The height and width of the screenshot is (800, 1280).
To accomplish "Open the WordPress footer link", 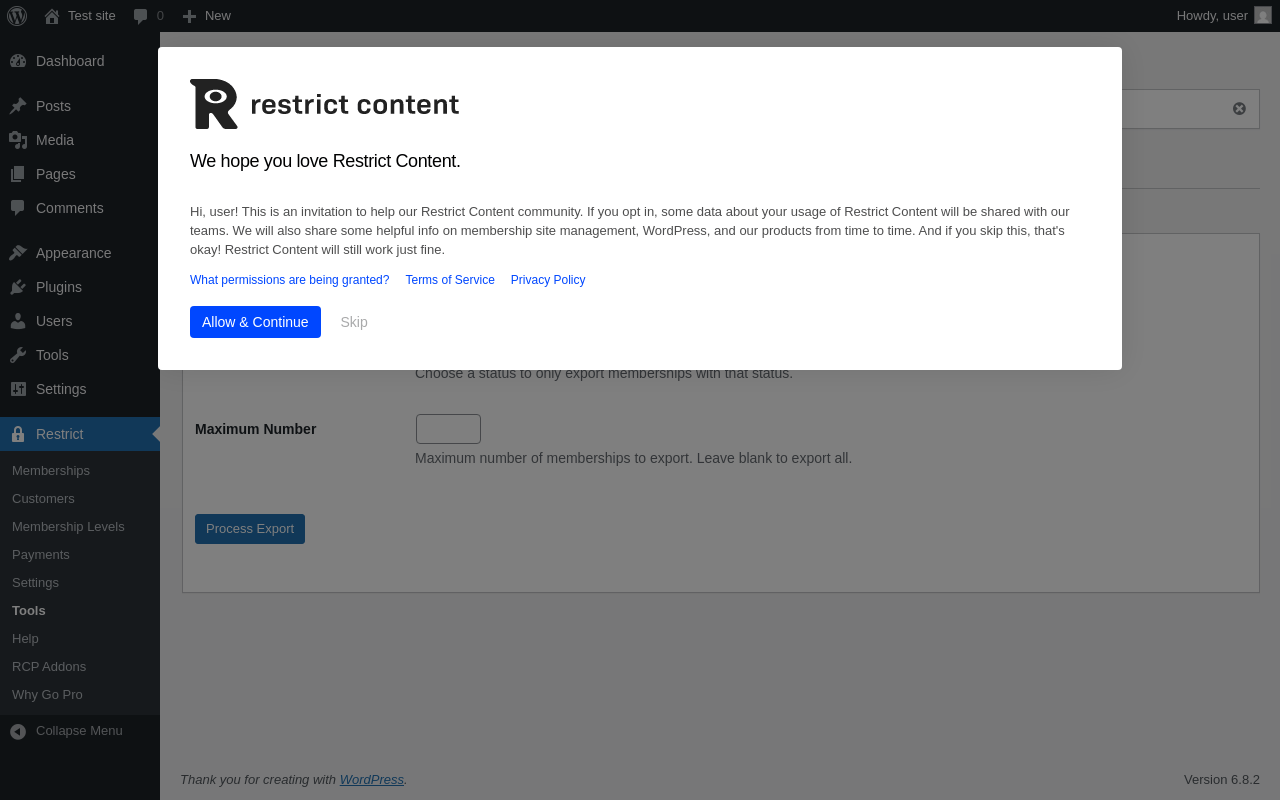I will pos(372,779).
